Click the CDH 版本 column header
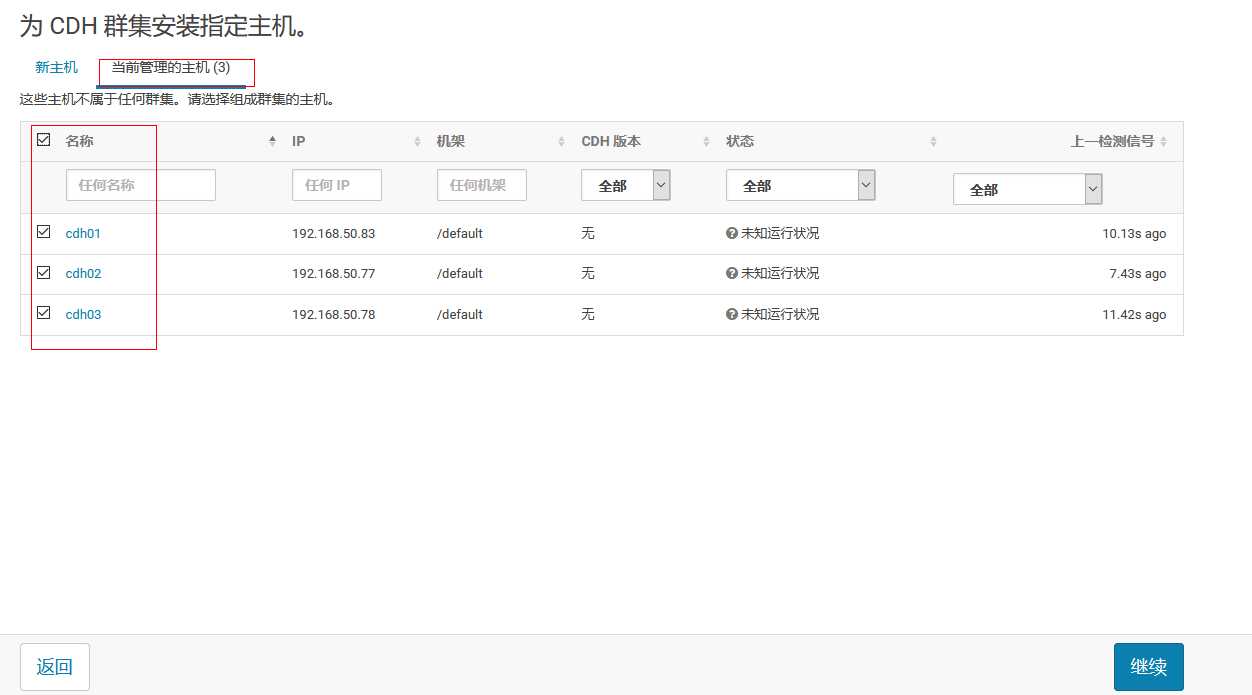1252x695 pixels. pos(611,141)
